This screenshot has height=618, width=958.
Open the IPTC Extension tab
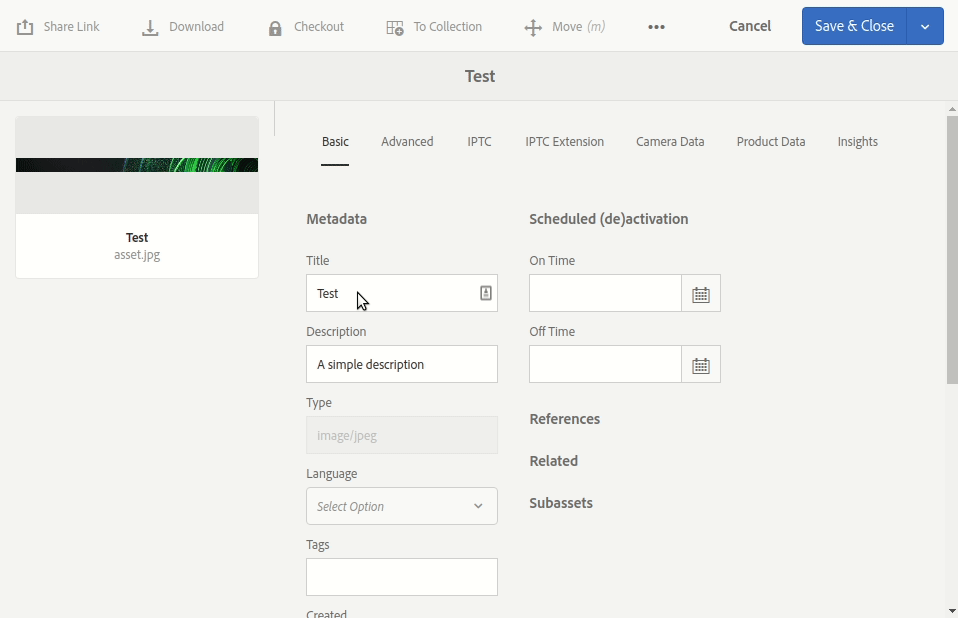(564, 141)
